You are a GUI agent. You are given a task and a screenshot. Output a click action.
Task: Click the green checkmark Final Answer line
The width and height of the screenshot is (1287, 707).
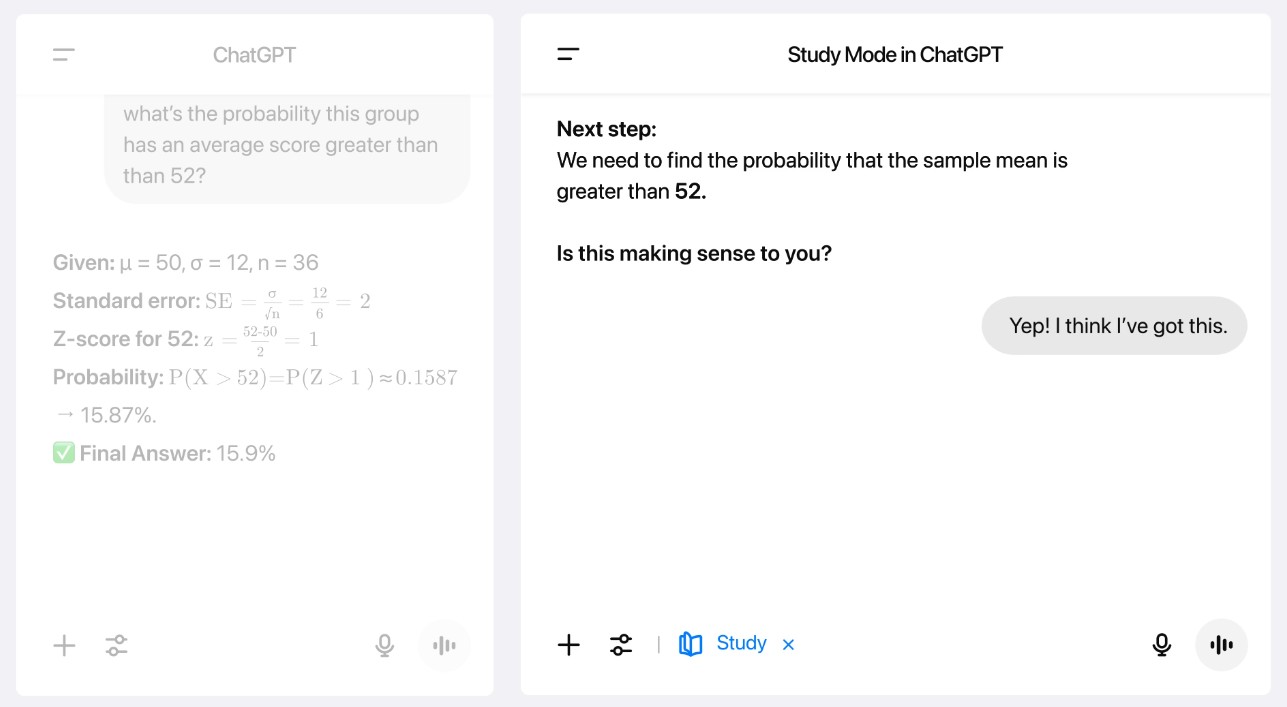click(164, 454)
